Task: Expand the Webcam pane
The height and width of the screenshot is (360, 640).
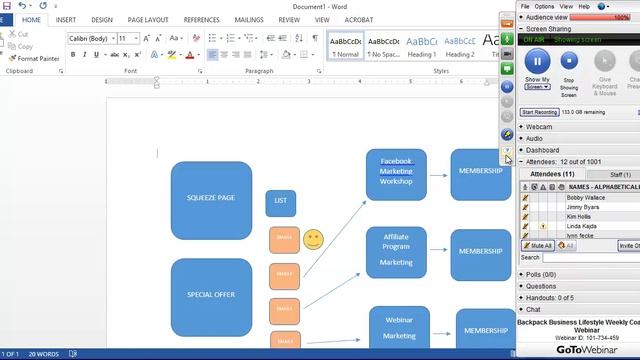Action: coord(521,127)
